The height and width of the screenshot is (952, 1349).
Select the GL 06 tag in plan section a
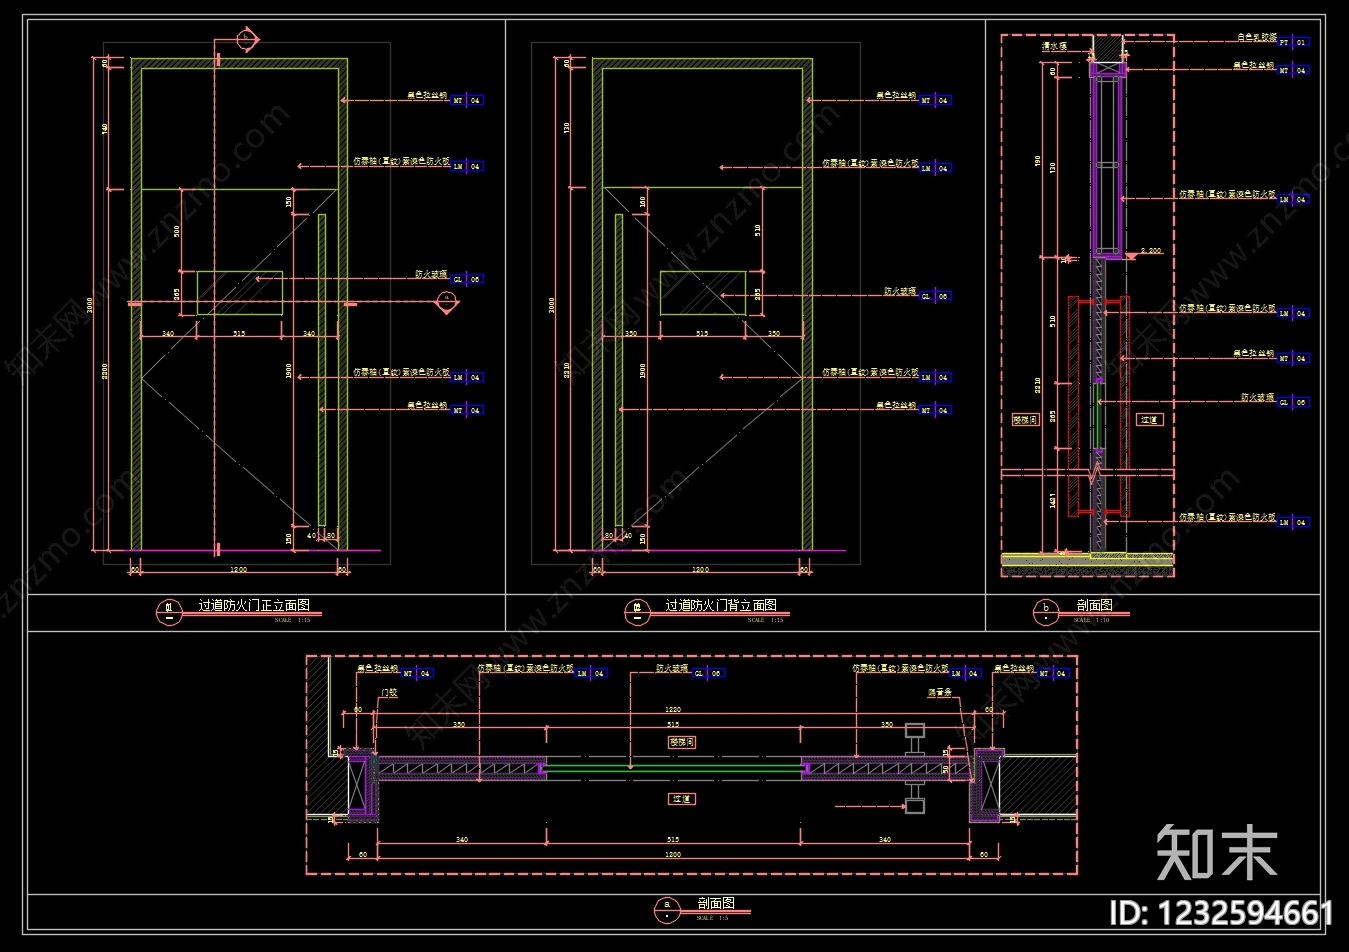[x=708, y=673]
